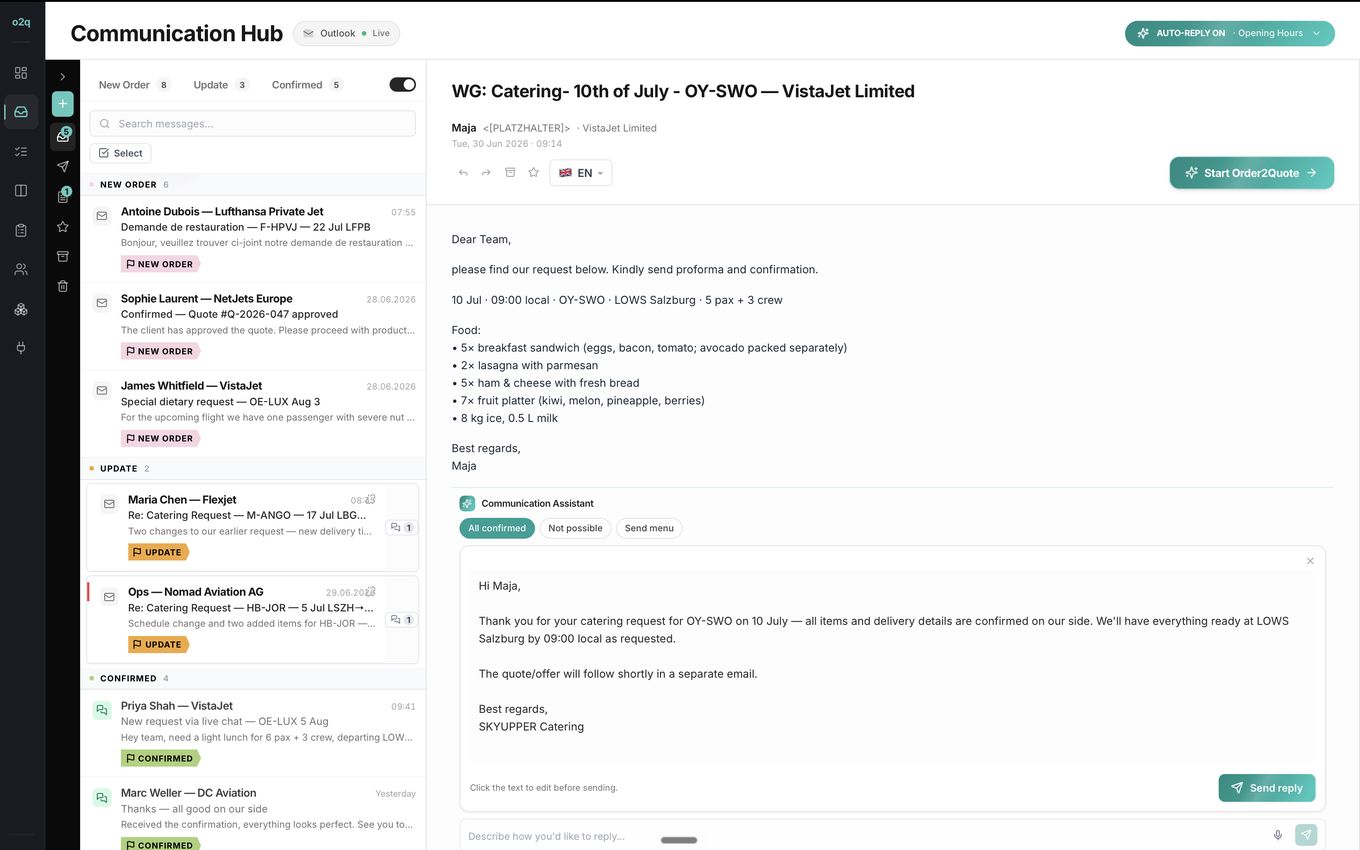Screen dimensions: 1360x850
Task: Click the sender name Maja in email header
Action: [x=464, y=128]
